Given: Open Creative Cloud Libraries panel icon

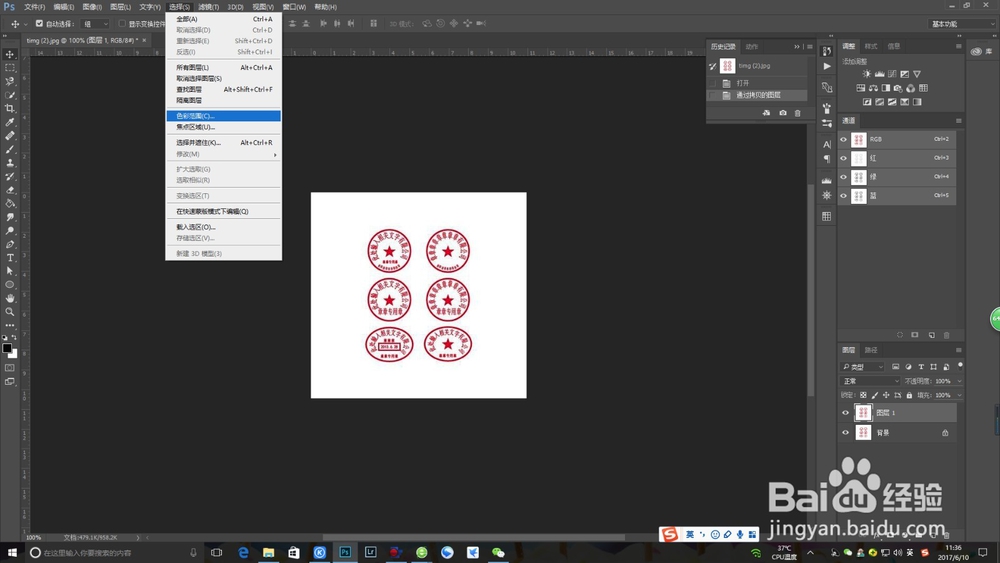Looking at the screenshot, I should (x=976, y=52).
